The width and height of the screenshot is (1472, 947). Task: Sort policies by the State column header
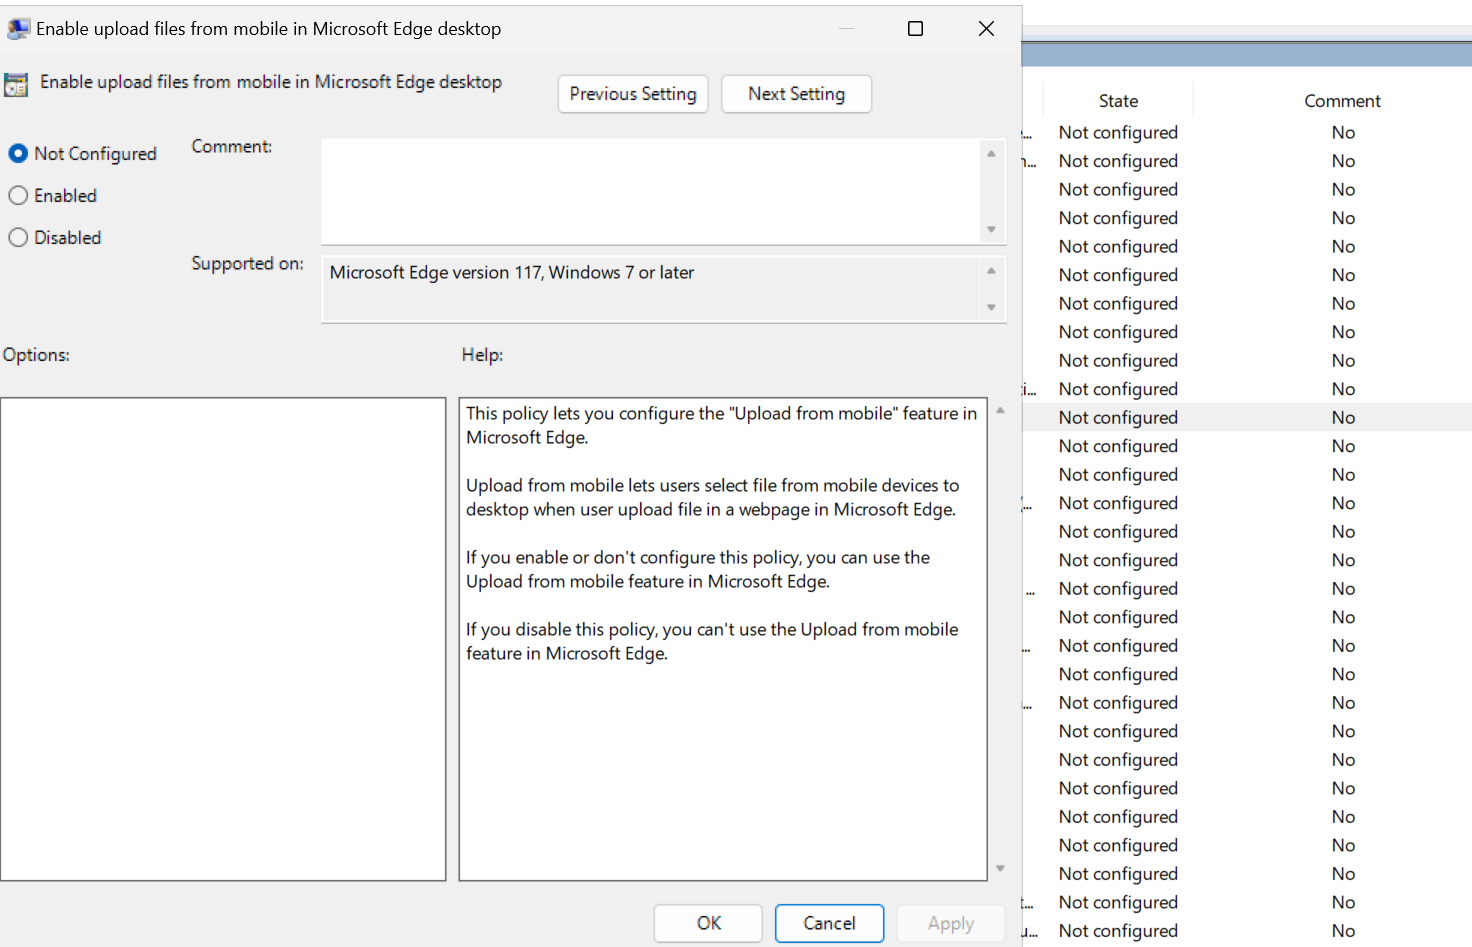tap(1117, 100)
